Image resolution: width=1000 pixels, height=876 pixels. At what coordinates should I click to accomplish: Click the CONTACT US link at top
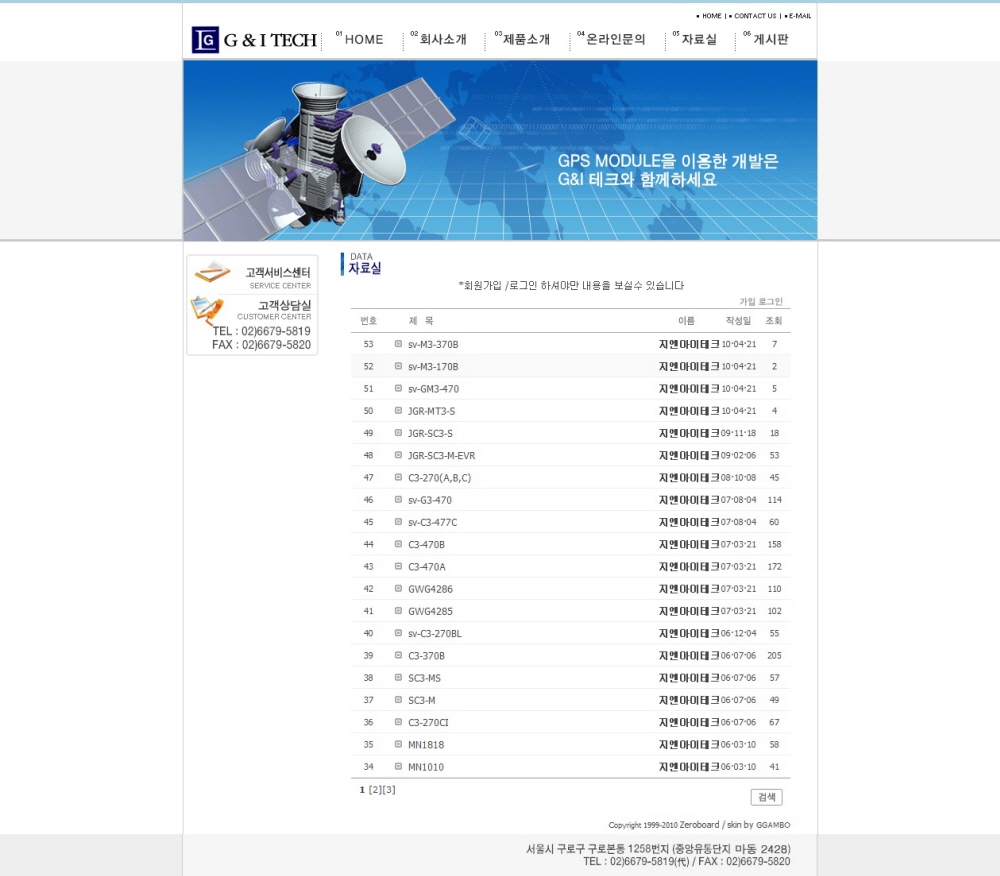coord(754,16)
